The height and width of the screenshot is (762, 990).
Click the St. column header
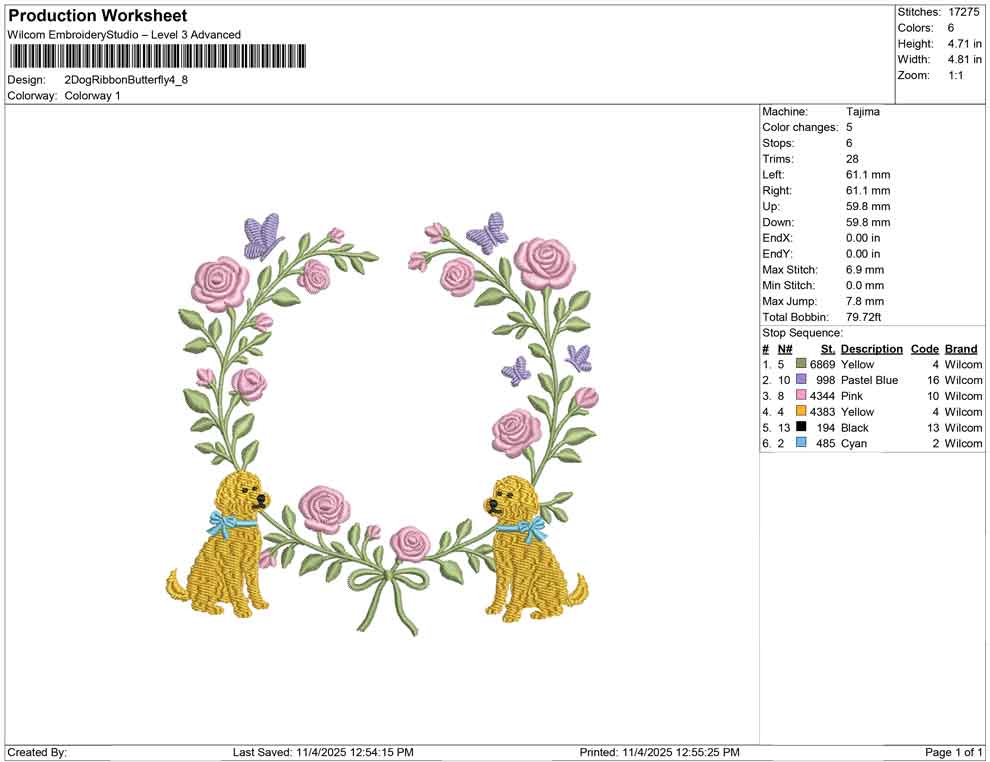click(x=827, y=349)
